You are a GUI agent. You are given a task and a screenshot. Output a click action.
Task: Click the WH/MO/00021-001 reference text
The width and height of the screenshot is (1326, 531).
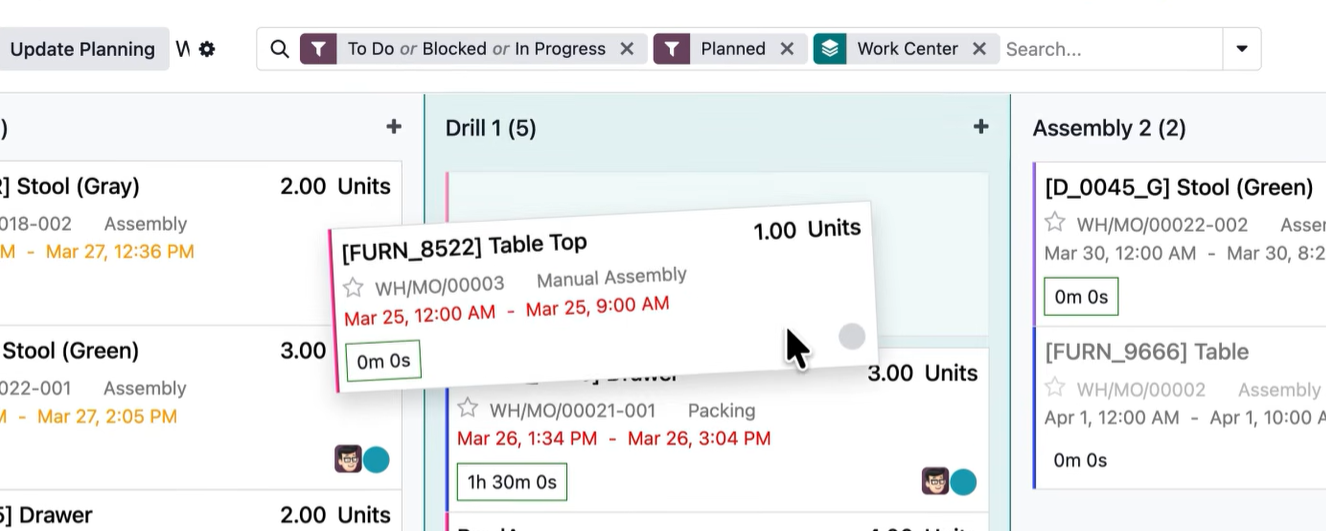coord(573,410)
